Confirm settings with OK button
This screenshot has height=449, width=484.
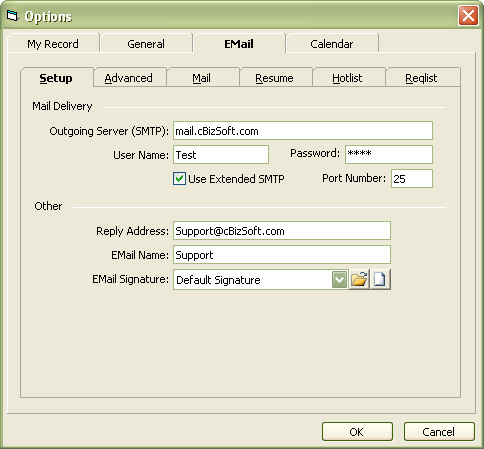pyautogui.click(x=357, y=432)
